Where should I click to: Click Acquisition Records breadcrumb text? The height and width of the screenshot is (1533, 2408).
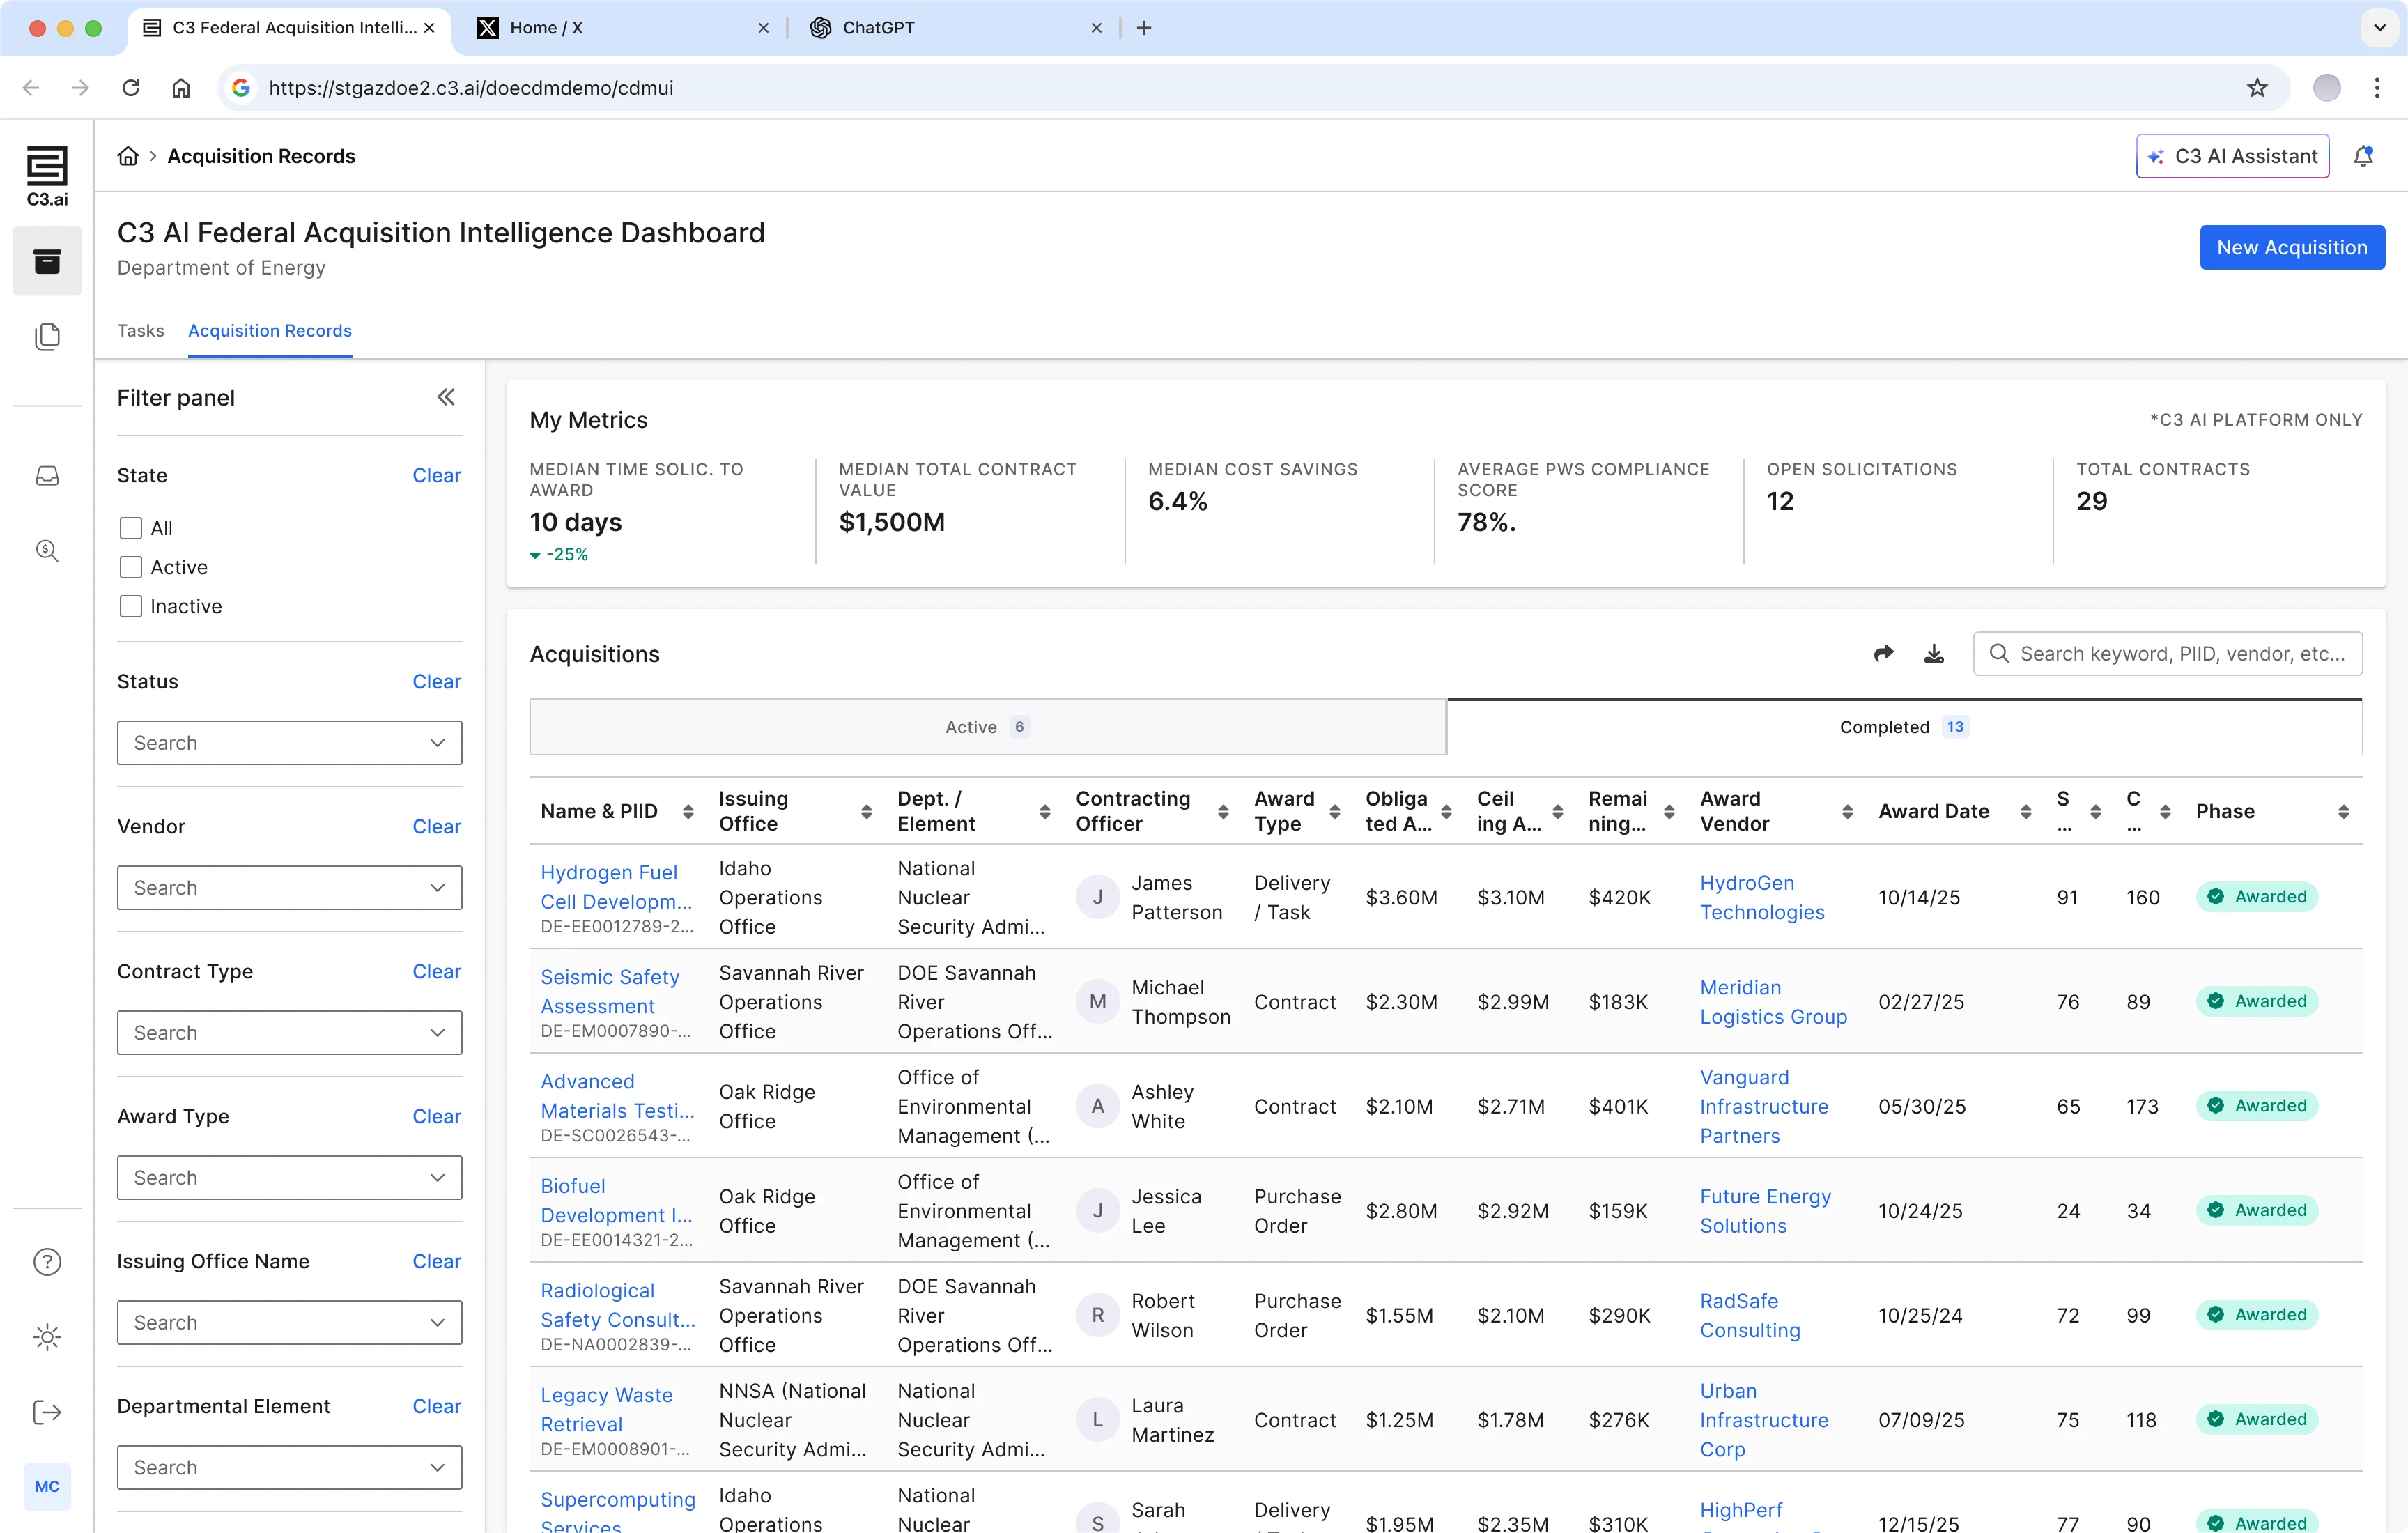261,156
